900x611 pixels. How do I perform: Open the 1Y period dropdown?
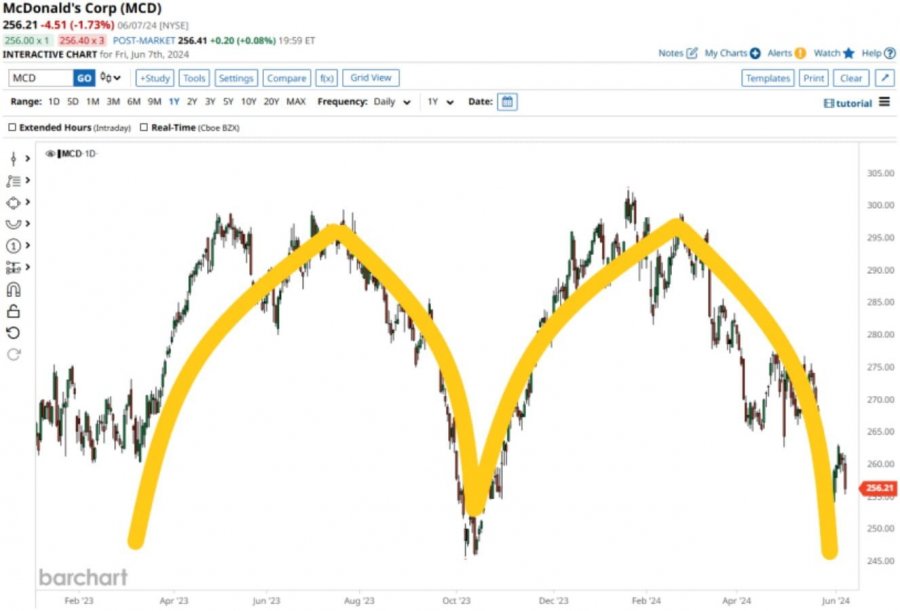(441, 102)
